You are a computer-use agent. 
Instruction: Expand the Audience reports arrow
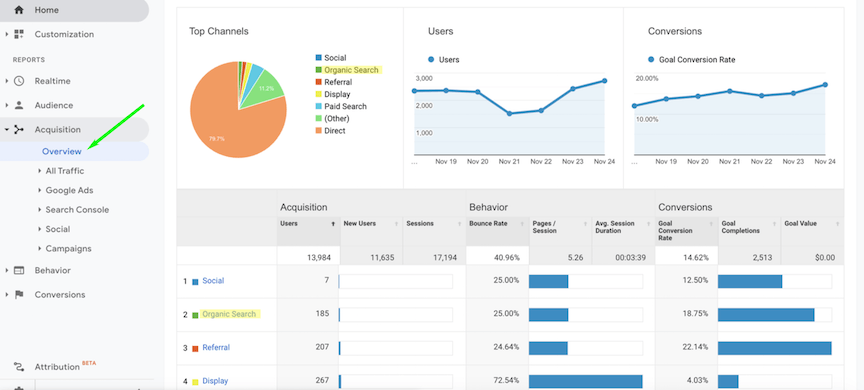[x=6, y=105]
